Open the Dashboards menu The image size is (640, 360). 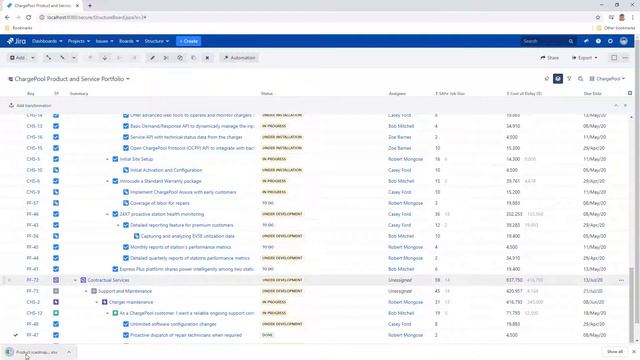pyautogui.click(x=47, y=41)
